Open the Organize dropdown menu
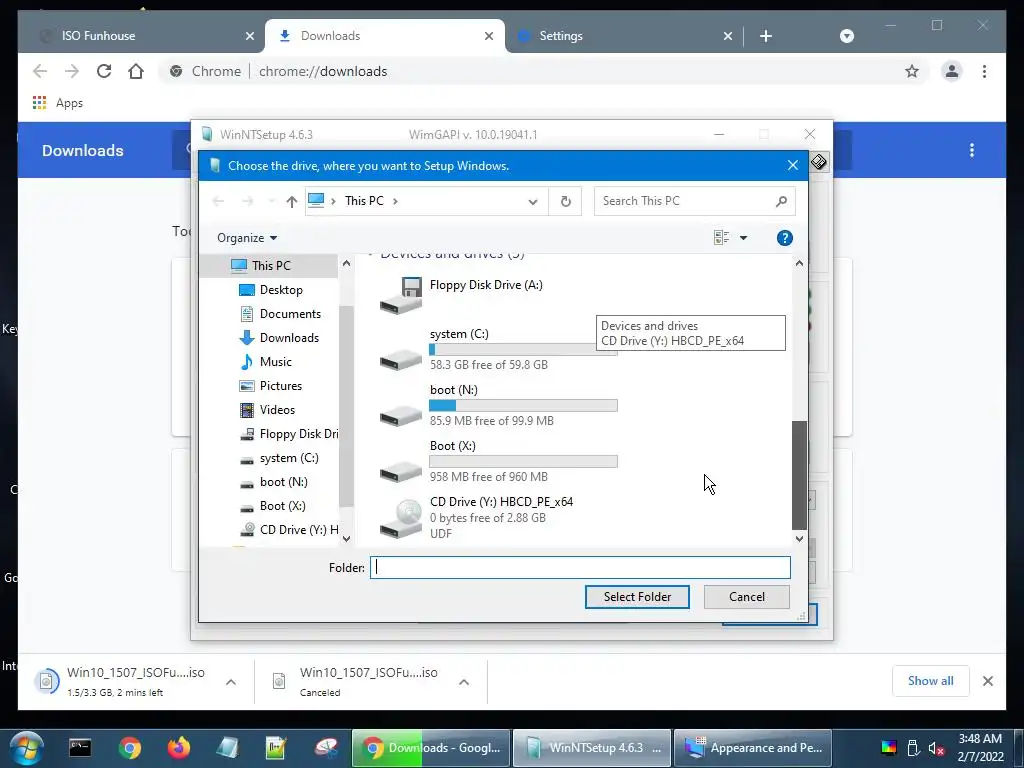The height and width of the screenshot is (768, 1024). (247, 238)
